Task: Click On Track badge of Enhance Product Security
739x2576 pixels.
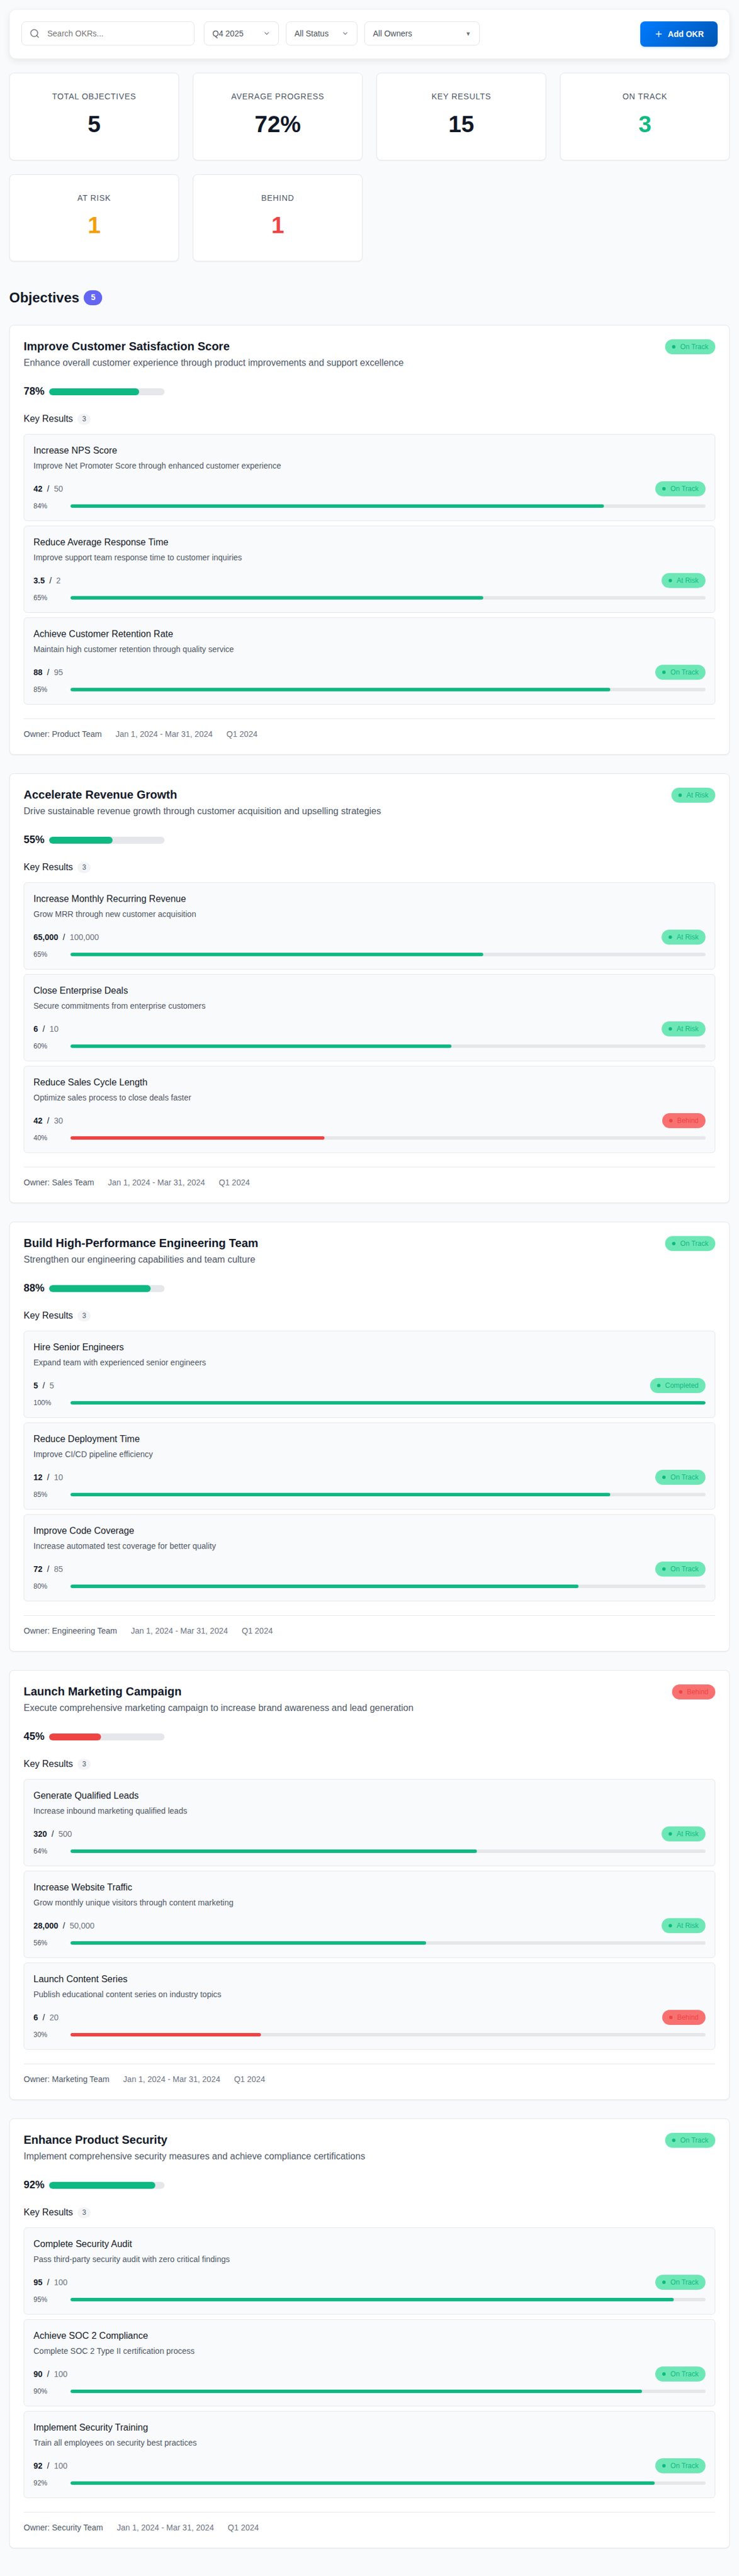Action: [690, 2141]
